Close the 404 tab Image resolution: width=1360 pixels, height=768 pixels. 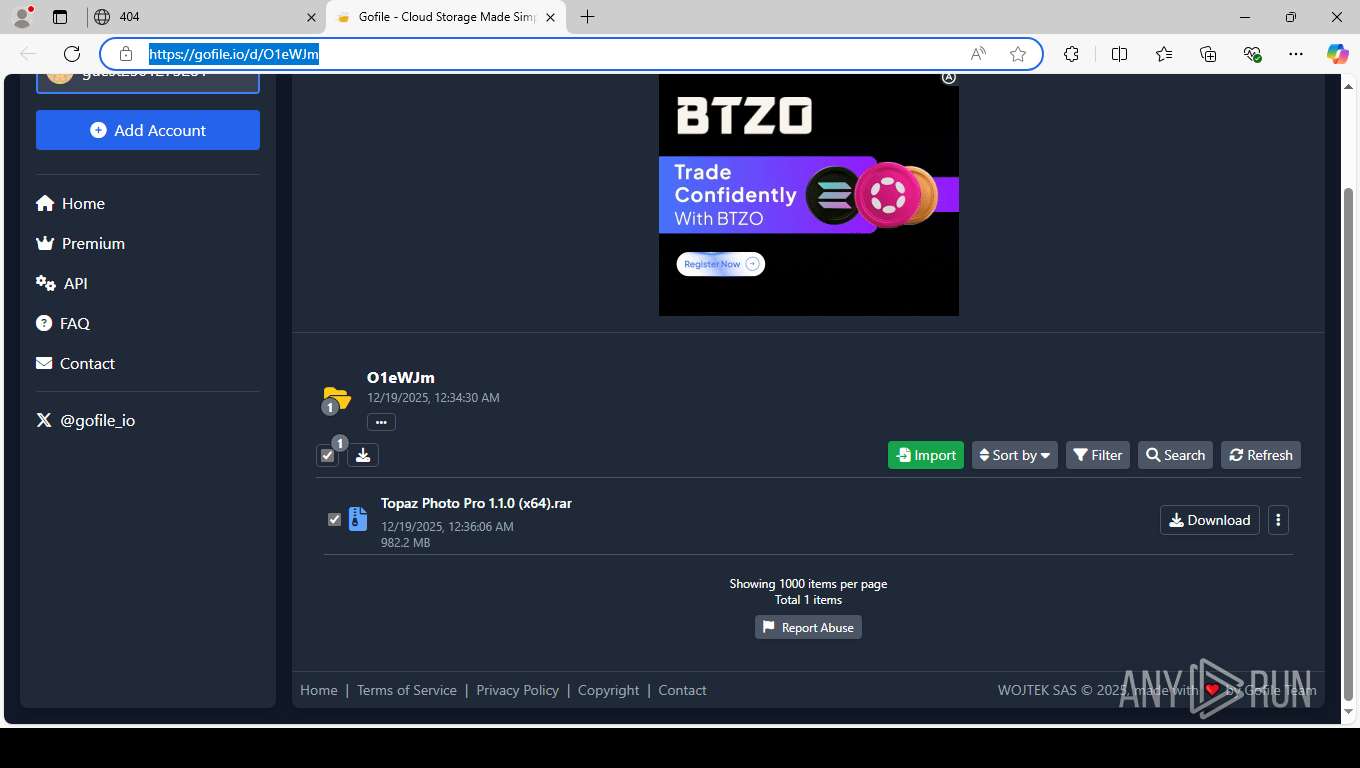click(x=311, y=17)
